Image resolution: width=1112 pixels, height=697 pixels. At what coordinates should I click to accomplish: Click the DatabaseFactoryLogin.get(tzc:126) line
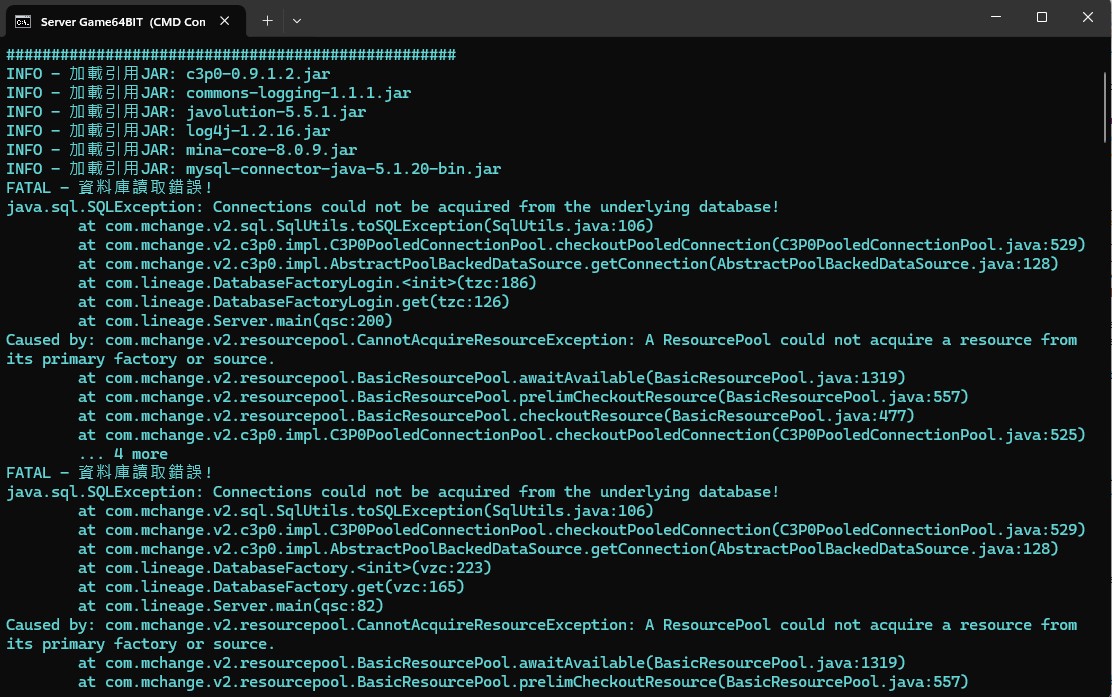point(294,302)
